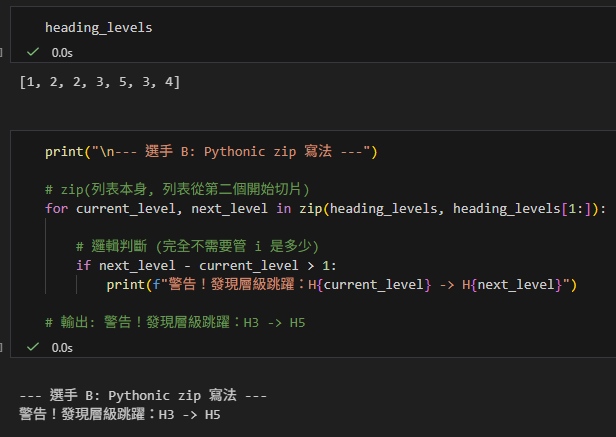Click output line --- 選手 B: Pythonic zip 寫法 ---
The height and width of the screenshot is (437, 616).
143,395
